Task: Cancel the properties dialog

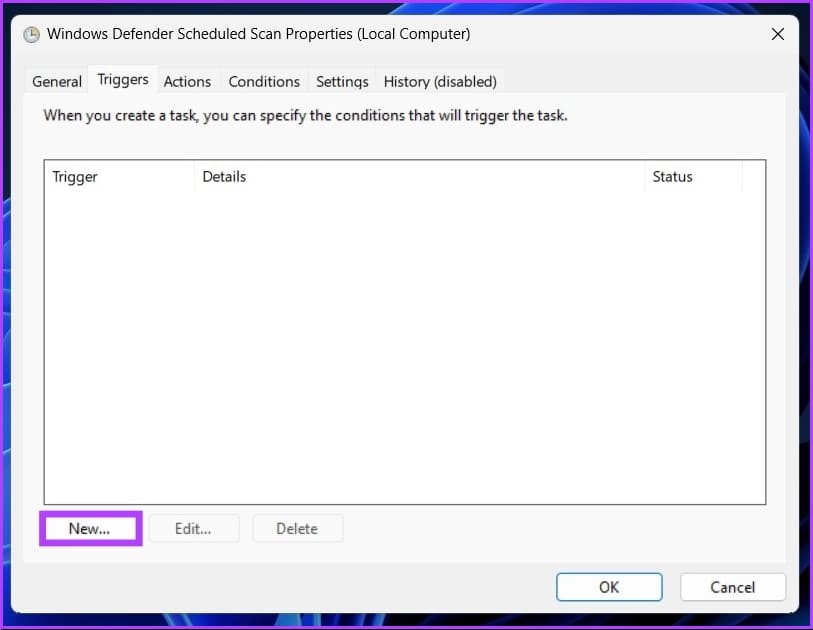Action: tap(733, 587)
